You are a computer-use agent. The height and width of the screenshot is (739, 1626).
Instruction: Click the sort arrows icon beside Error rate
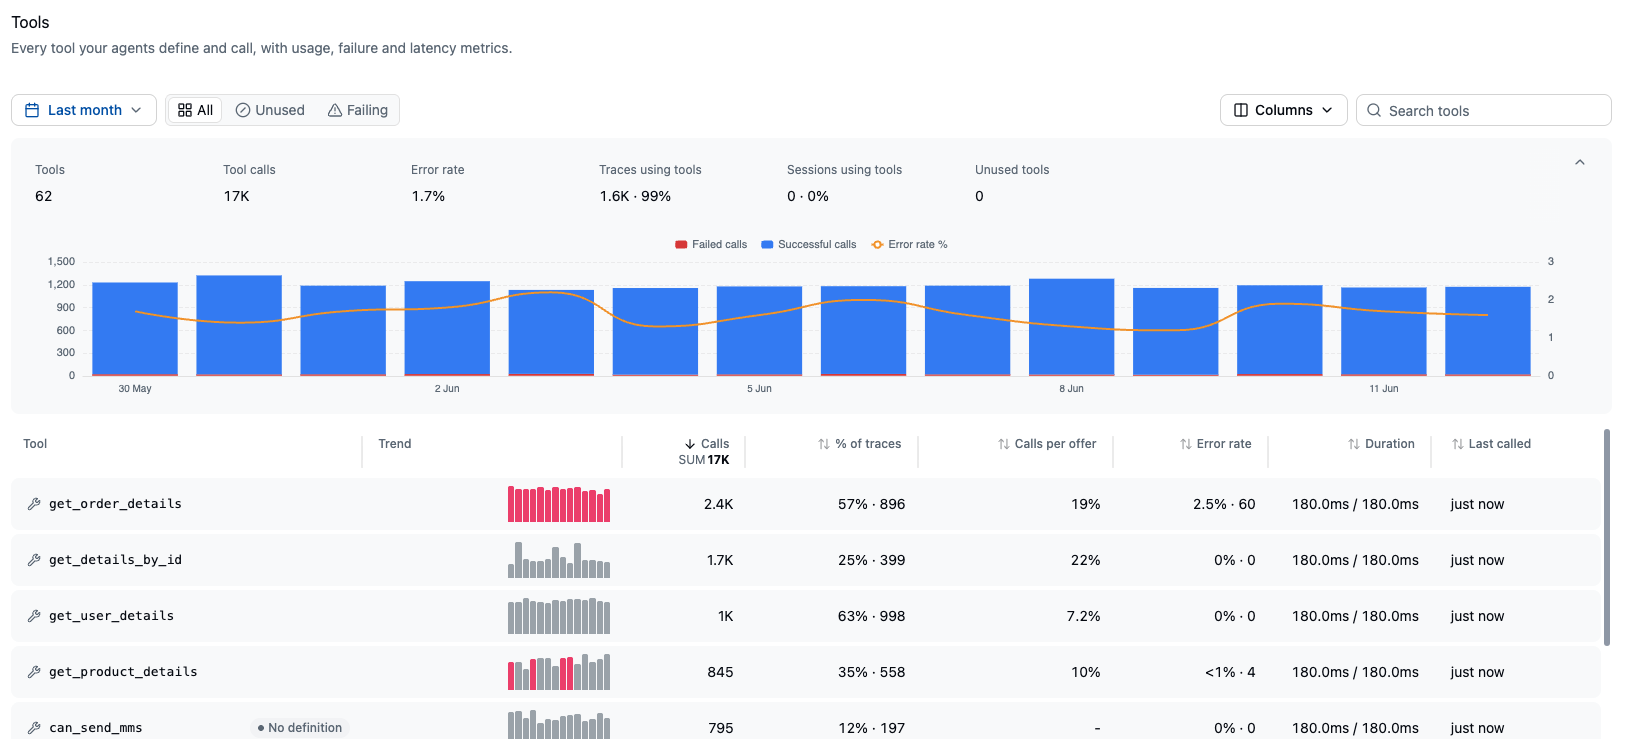[x=1185, y=444]
